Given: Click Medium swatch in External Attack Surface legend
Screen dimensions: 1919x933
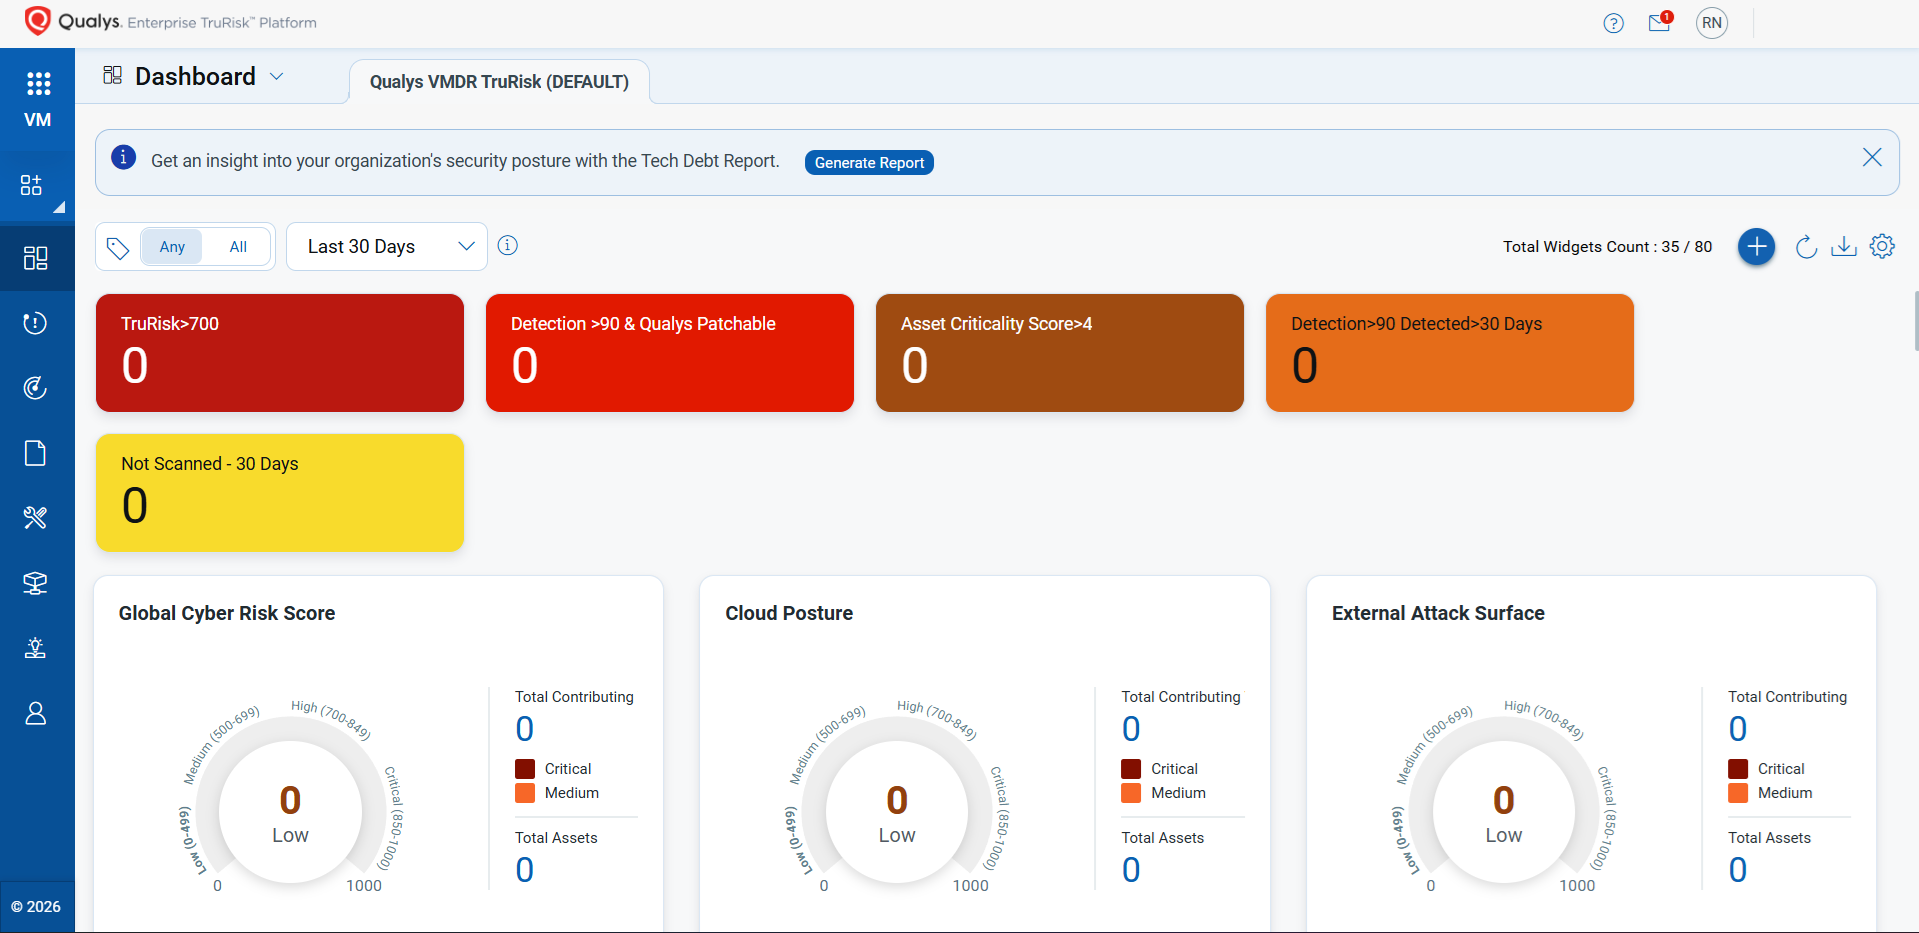Looking at the screenshot, I should [x=1738, y=793].
